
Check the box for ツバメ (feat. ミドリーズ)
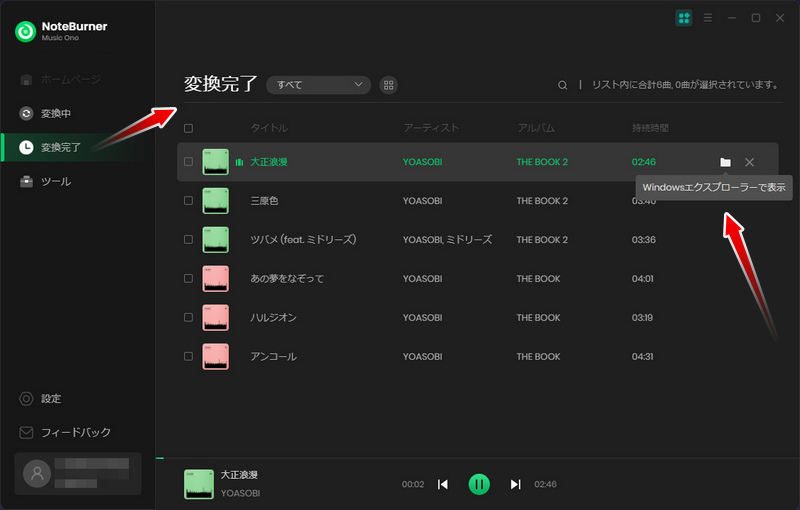188,239
